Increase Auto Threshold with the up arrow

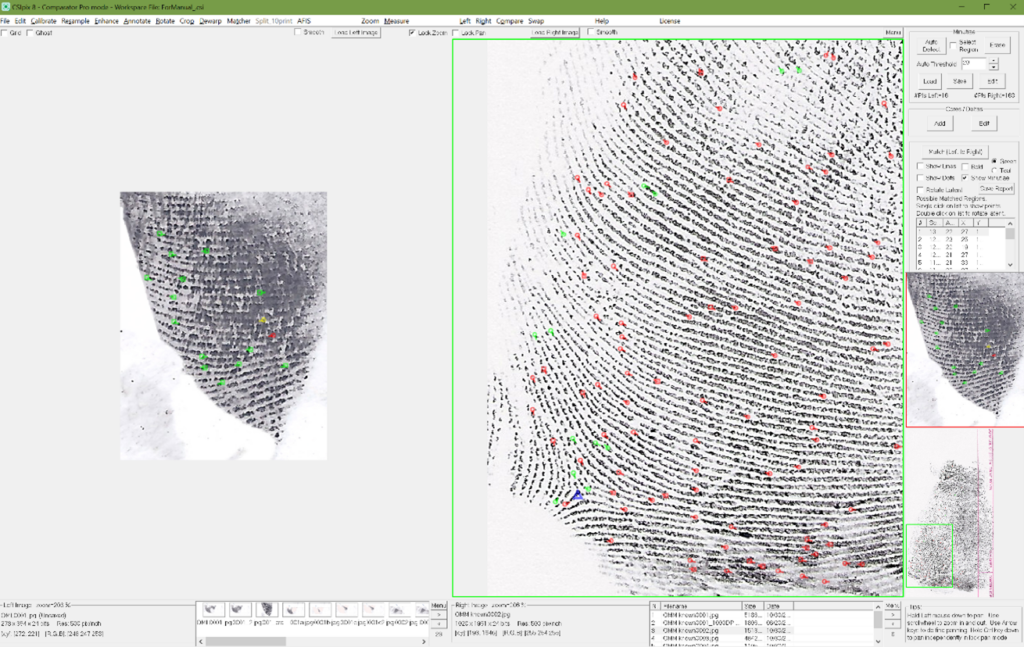(993, 60)
